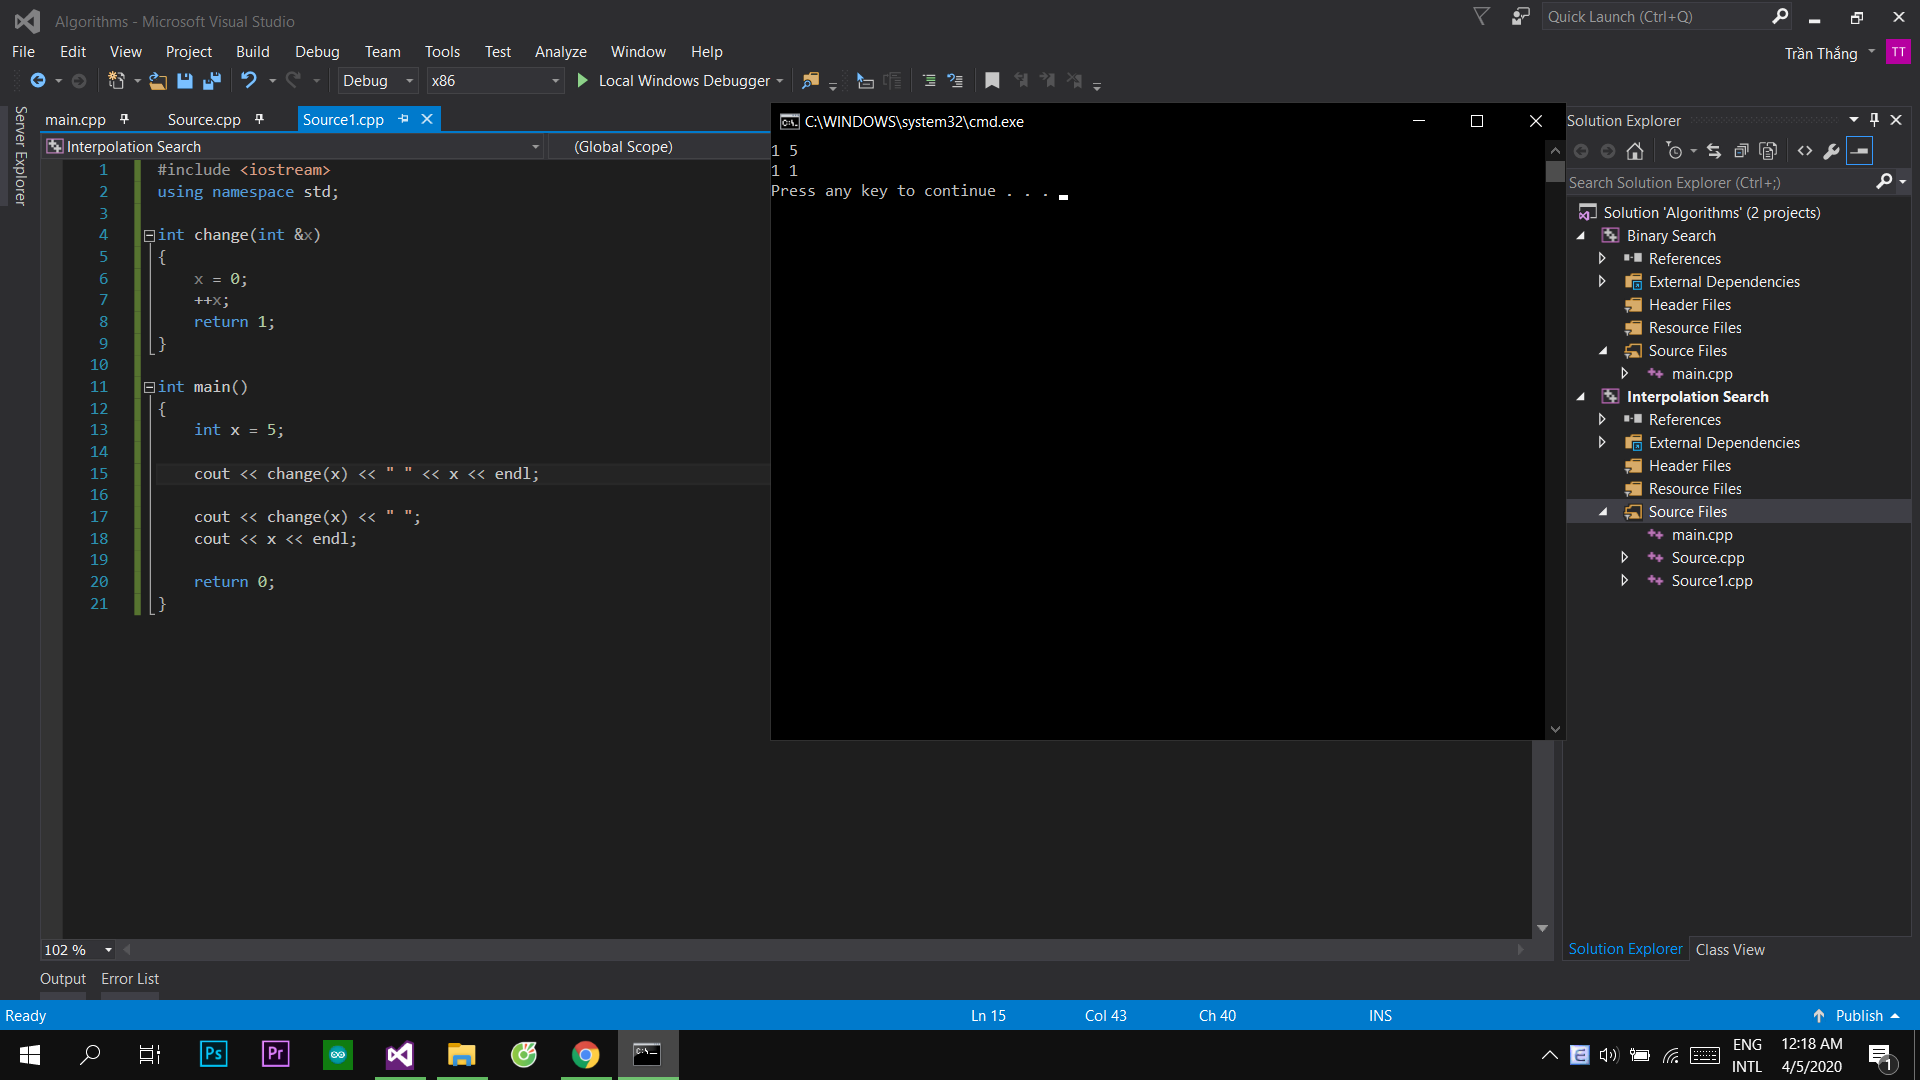
Task: Open the Error List panel
Action: point(130,979)
